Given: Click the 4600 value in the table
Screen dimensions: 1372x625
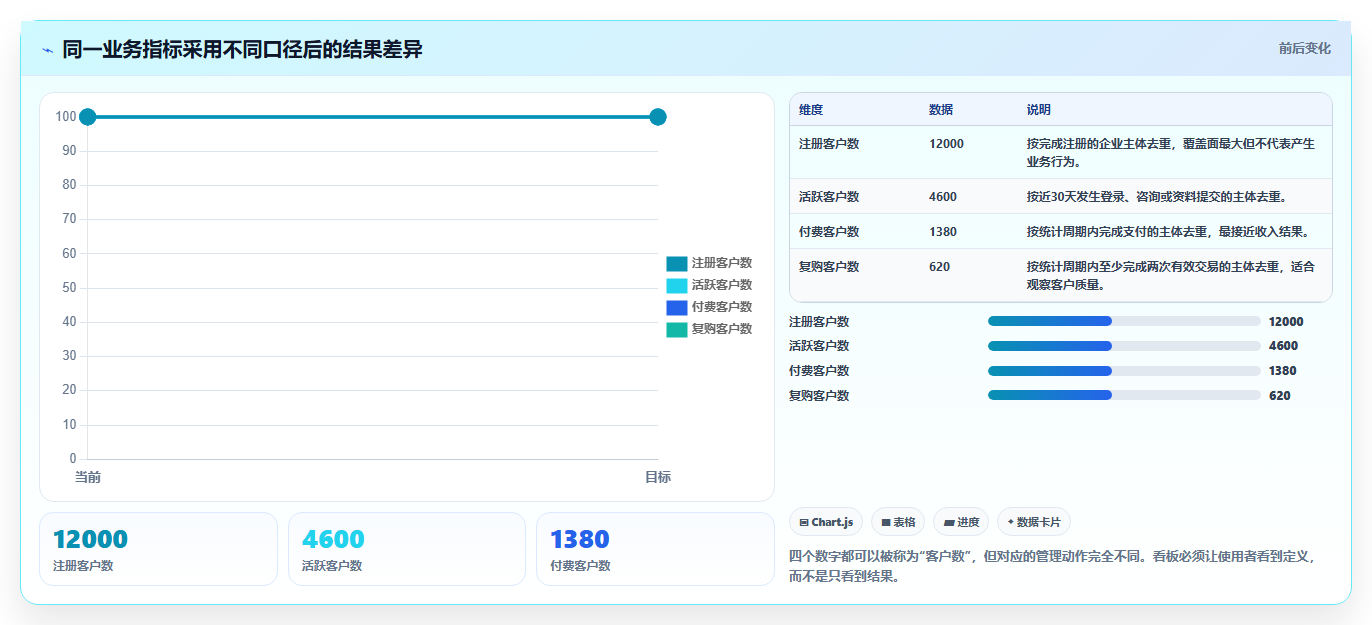Looking at the screenshot, I should coord(943,197).
